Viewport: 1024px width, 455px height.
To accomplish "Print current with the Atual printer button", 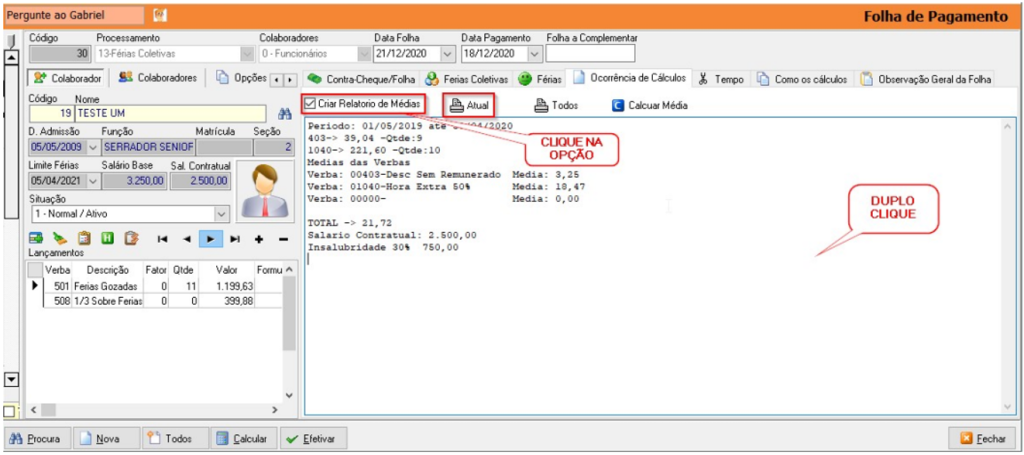I will (x=468, y=105).
